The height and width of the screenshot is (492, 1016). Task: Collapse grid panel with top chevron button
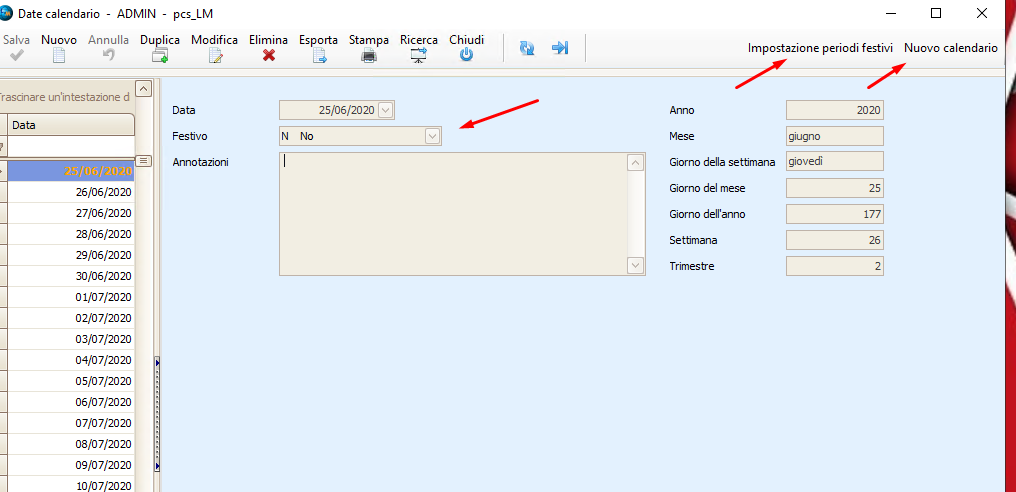pyautogui.click(x=143, y=88)
